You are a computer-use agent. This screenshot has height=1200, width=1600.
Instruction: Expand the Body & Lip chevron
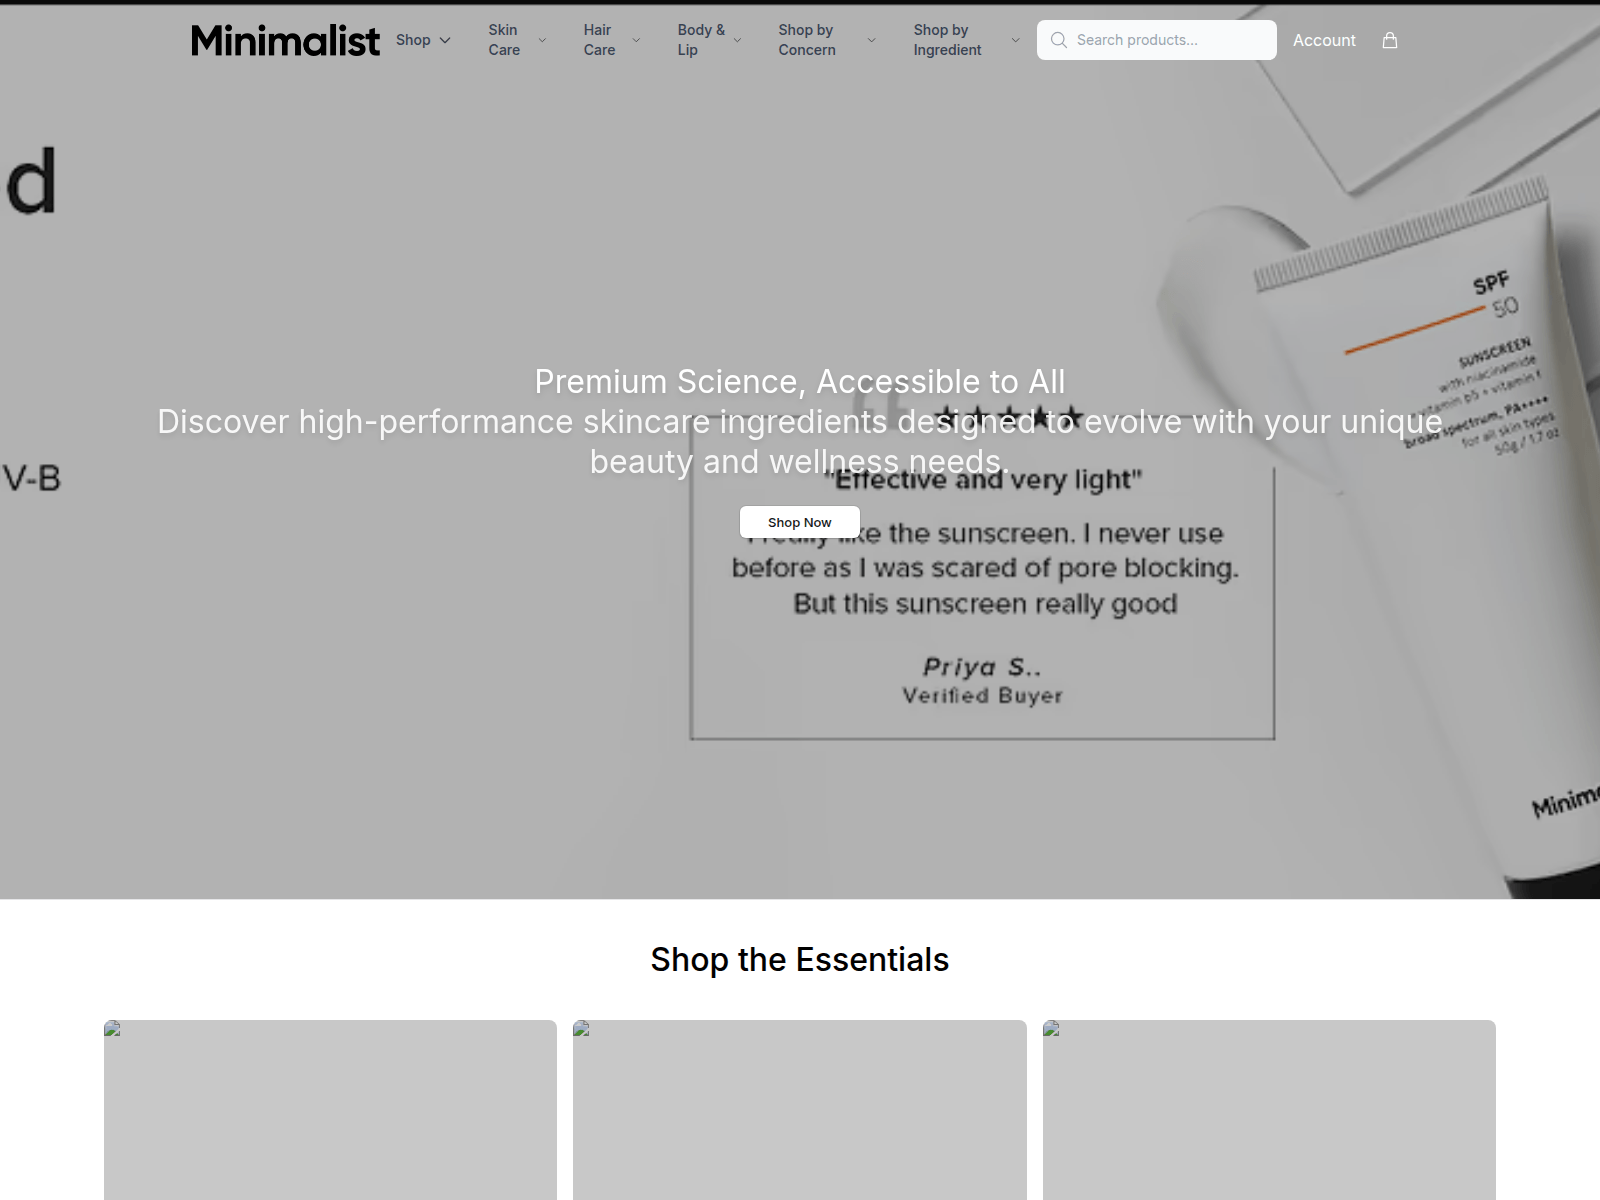[737, 40]
